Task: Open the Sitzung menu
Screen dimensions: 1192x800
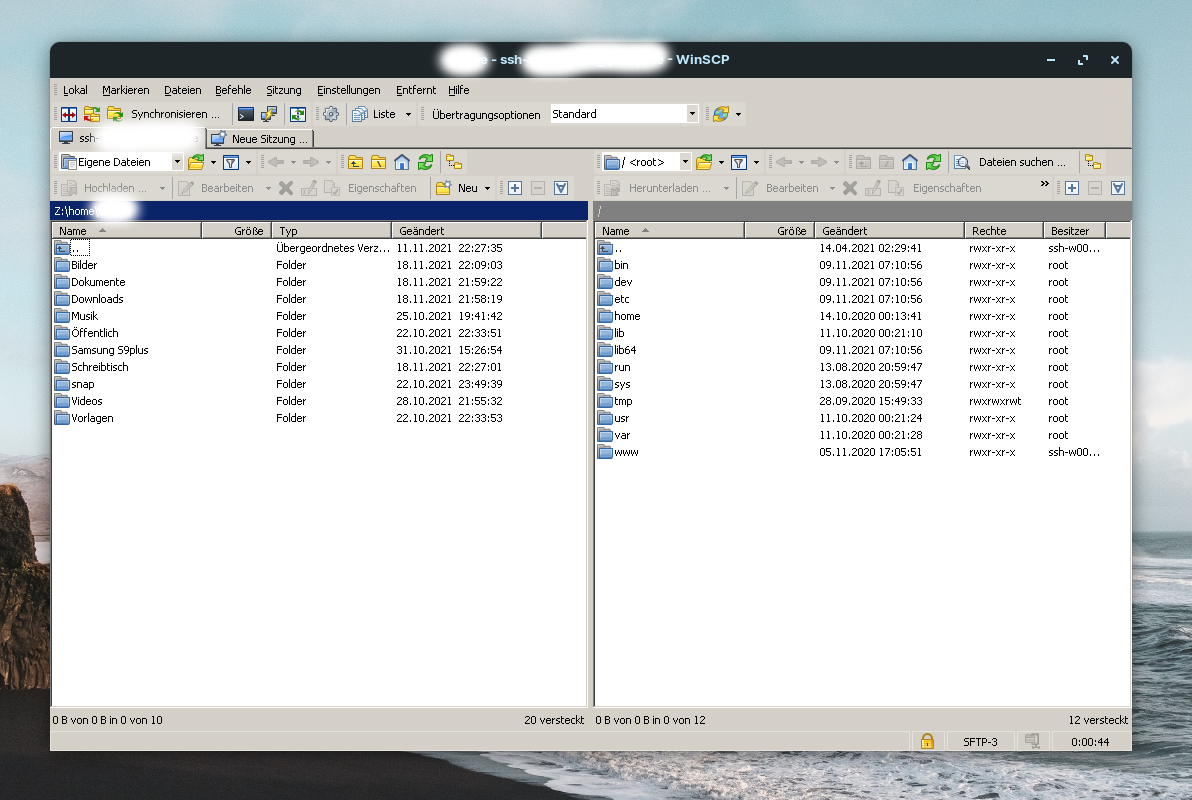Action: click(x=284, y=90)
